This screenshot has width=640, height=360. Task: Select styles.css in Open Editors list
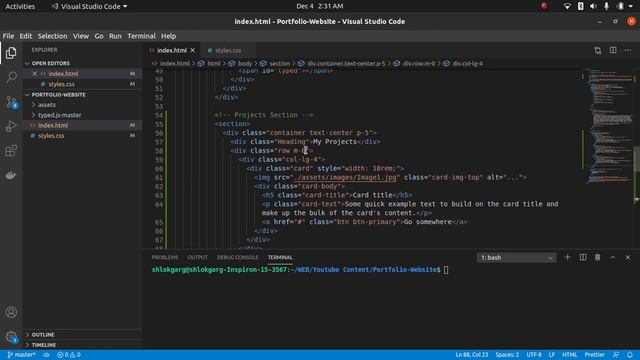click(x=62, y=84)
